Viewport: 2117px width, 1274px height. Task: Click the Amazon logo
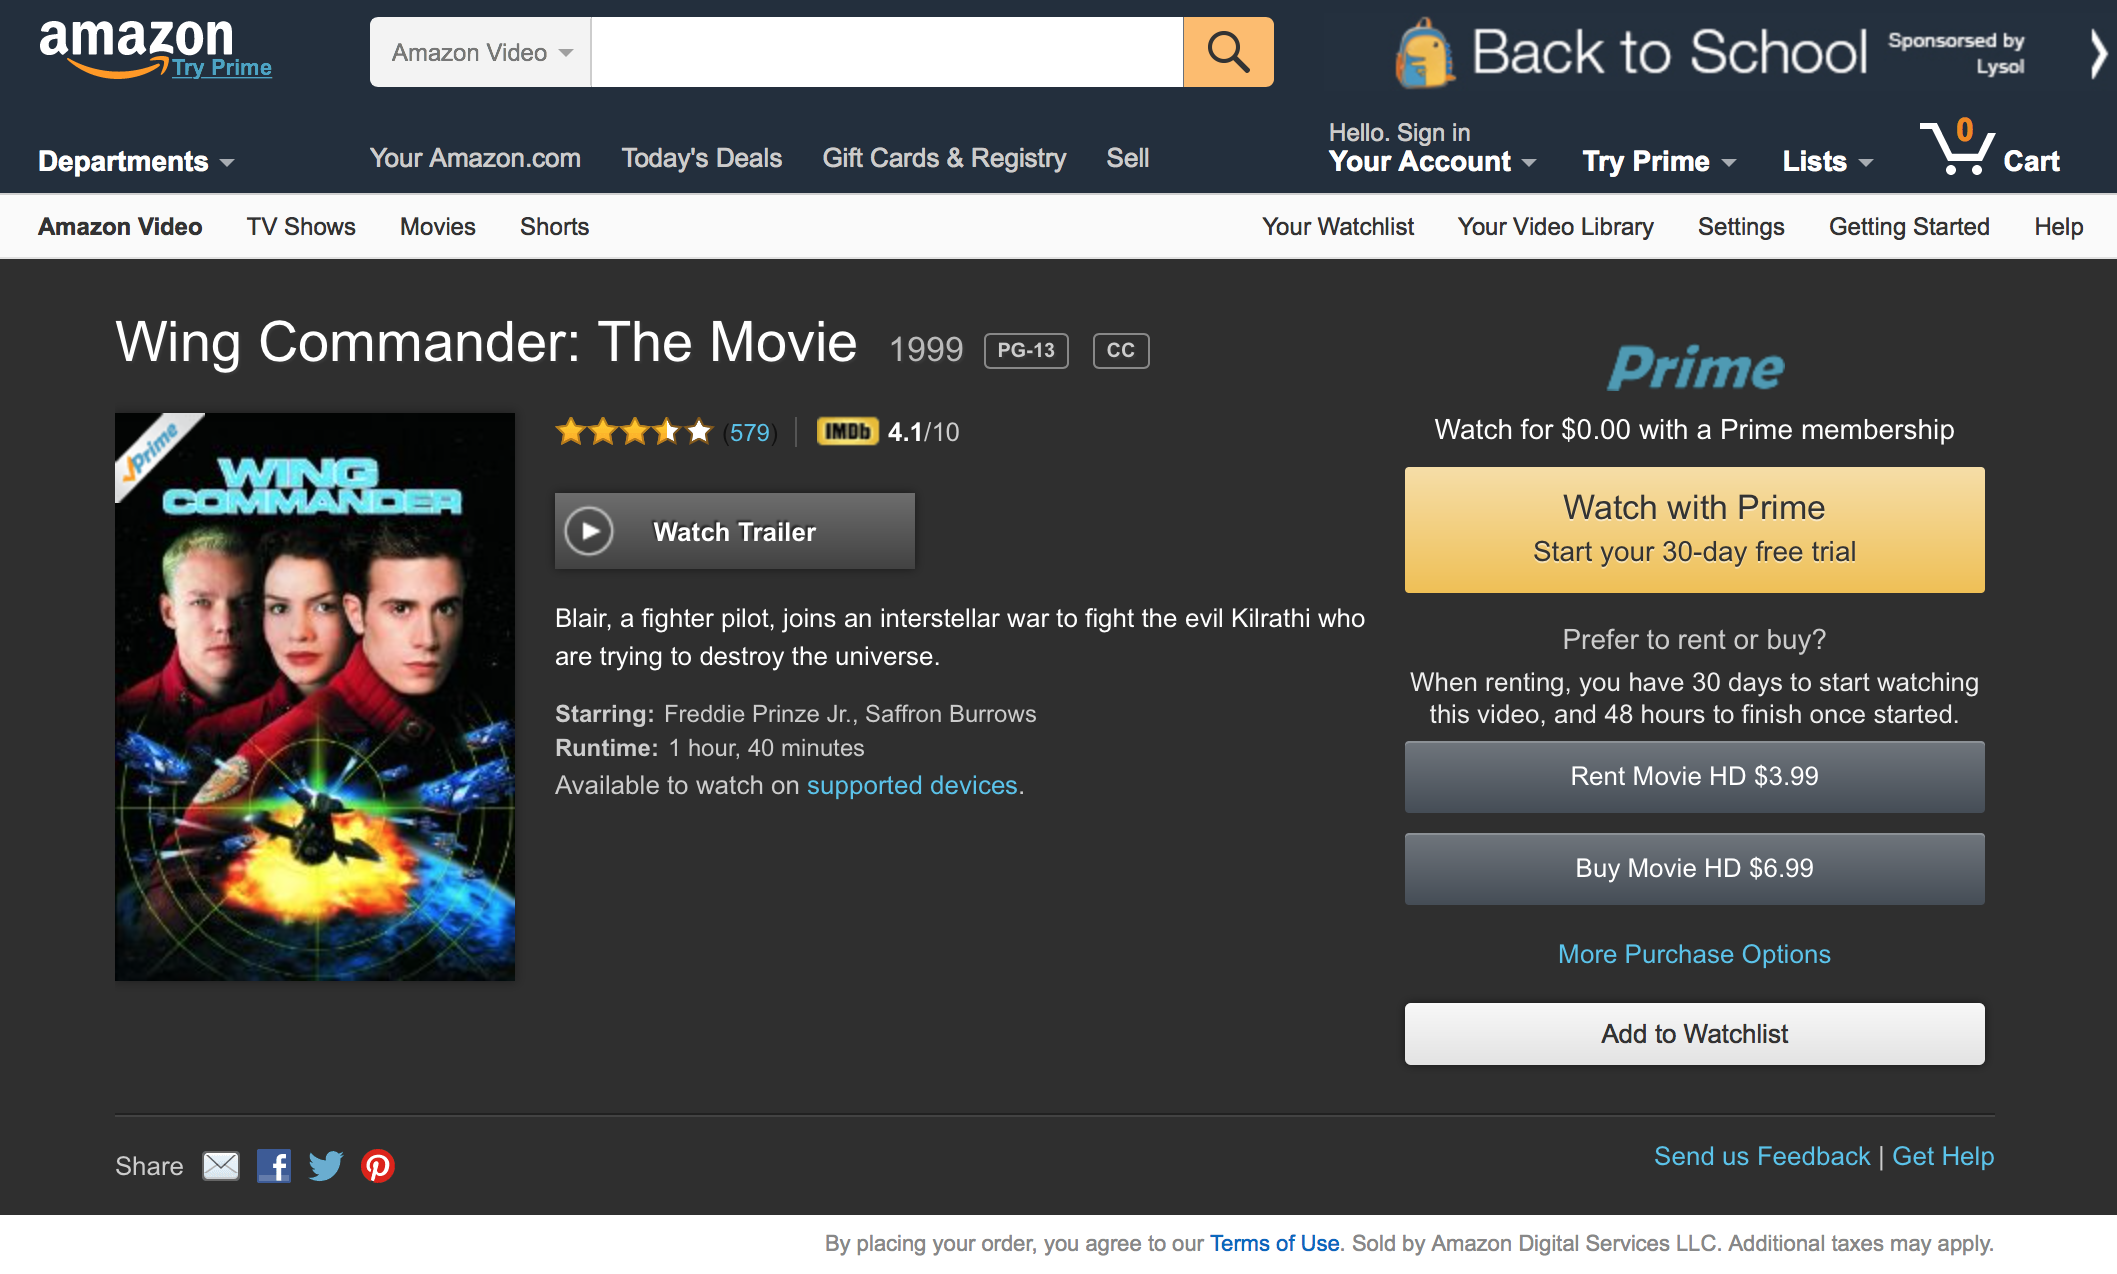point(136,46)
